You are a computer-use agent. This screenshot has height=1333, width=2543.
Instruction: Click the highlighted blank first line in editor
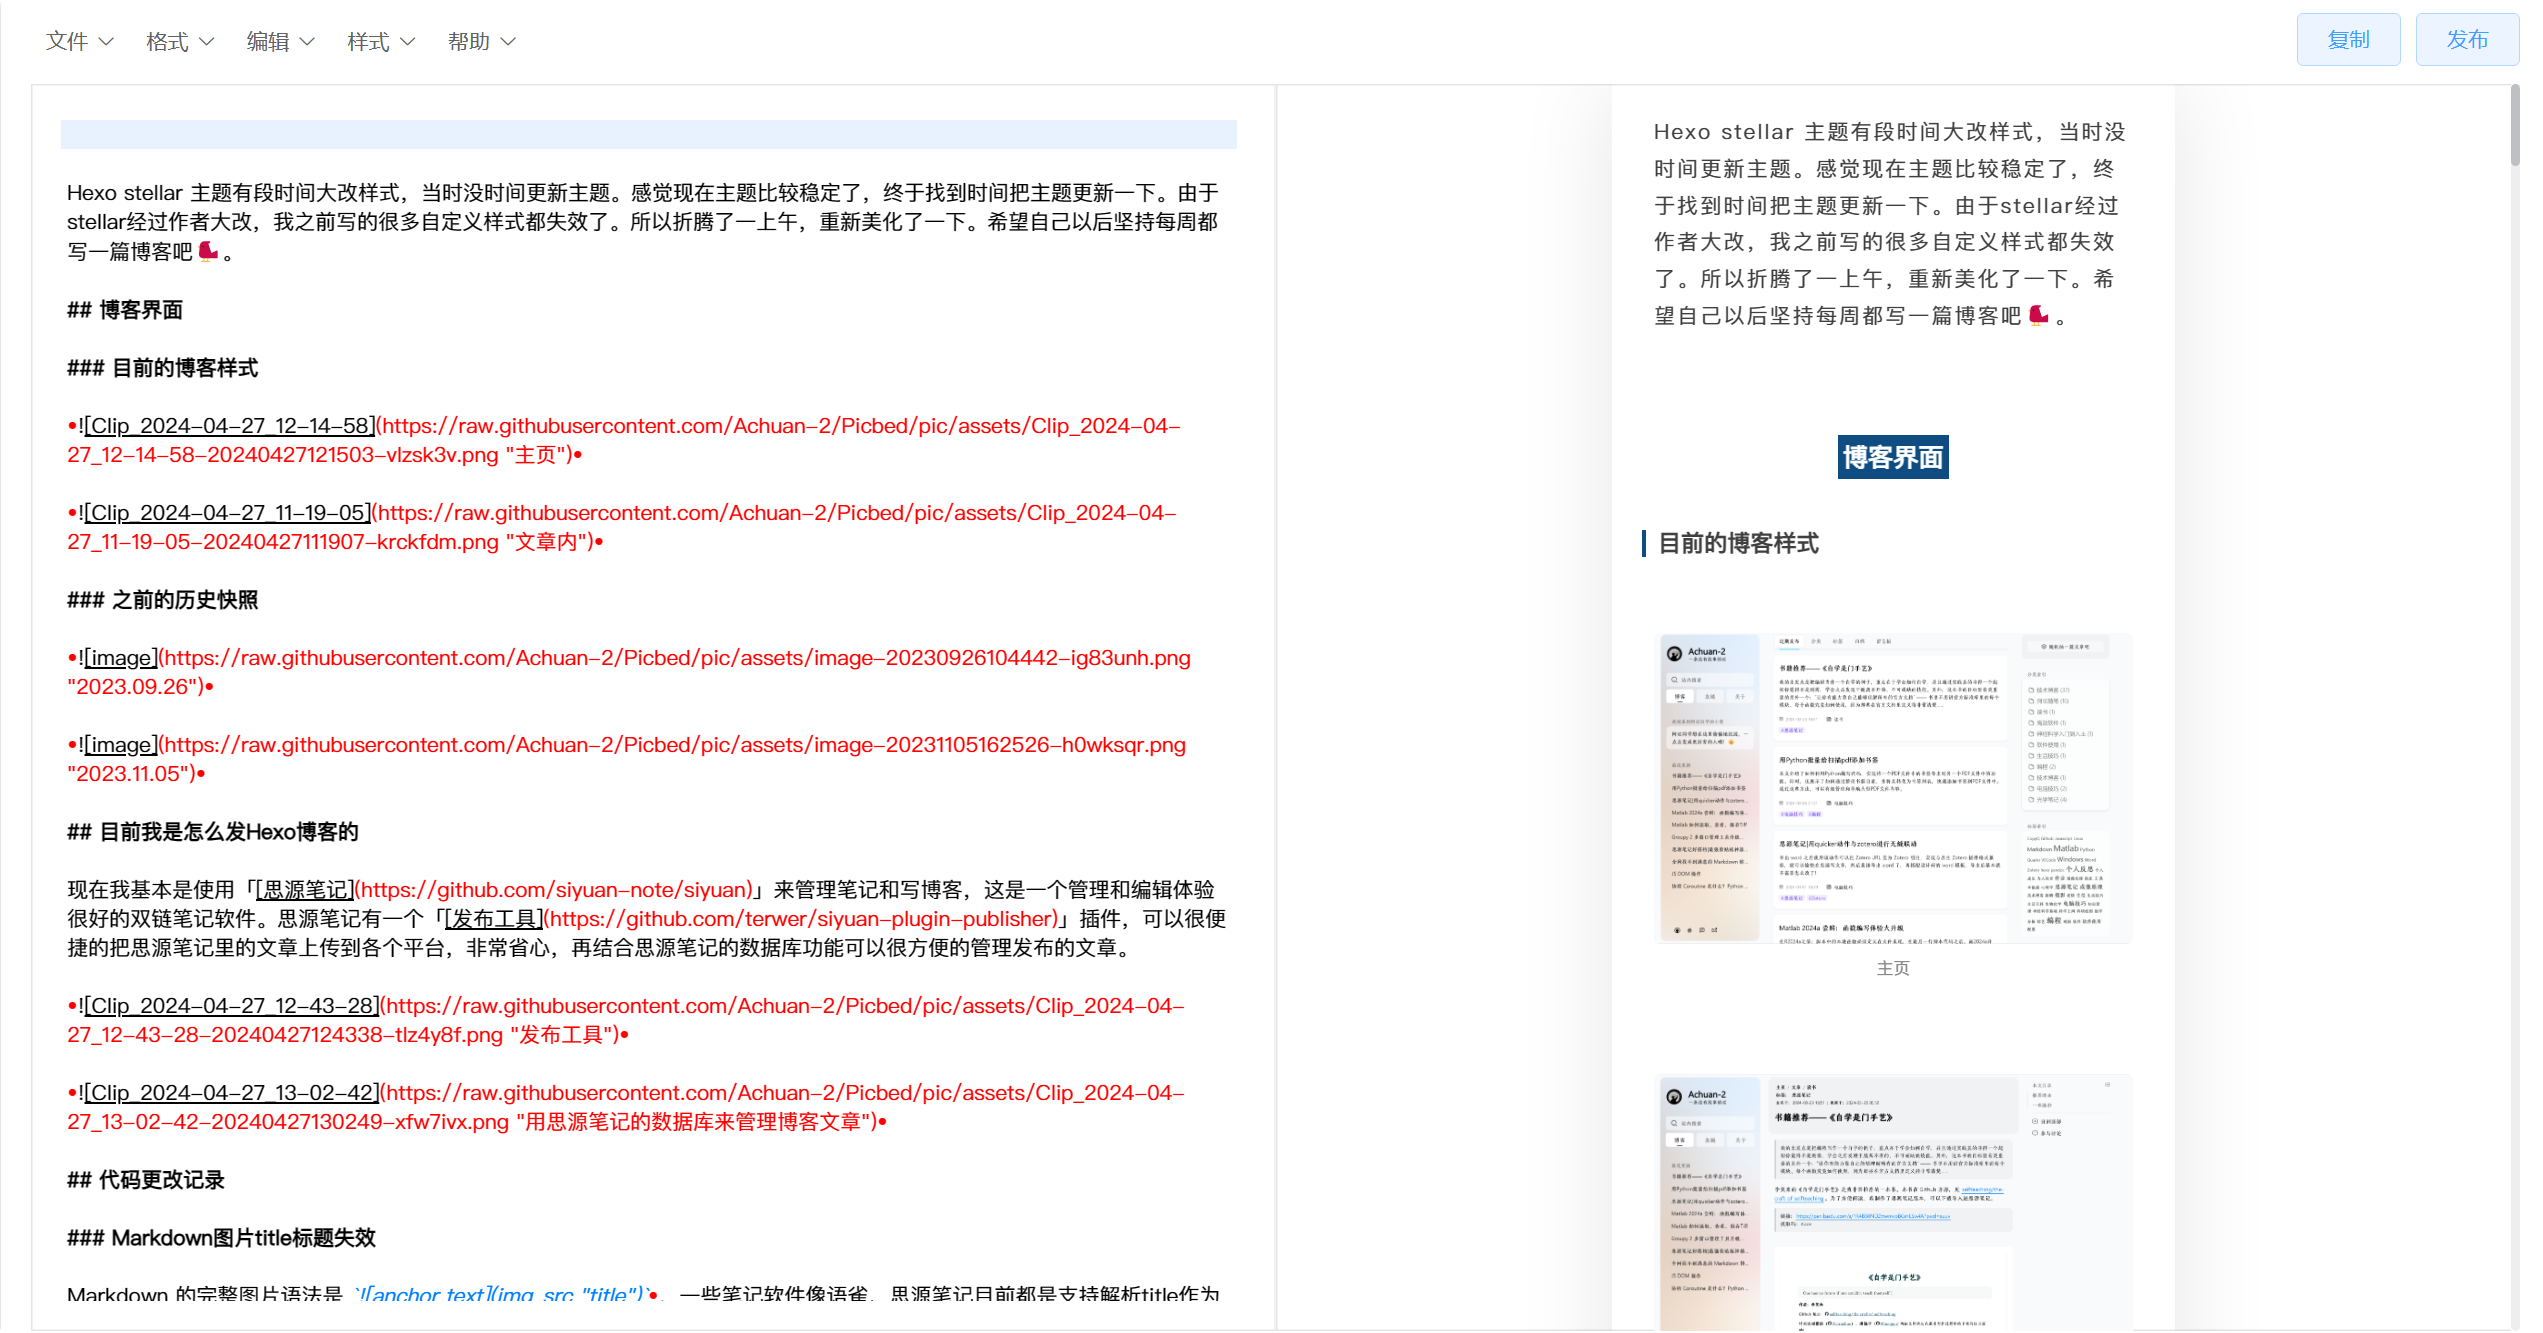648,134
